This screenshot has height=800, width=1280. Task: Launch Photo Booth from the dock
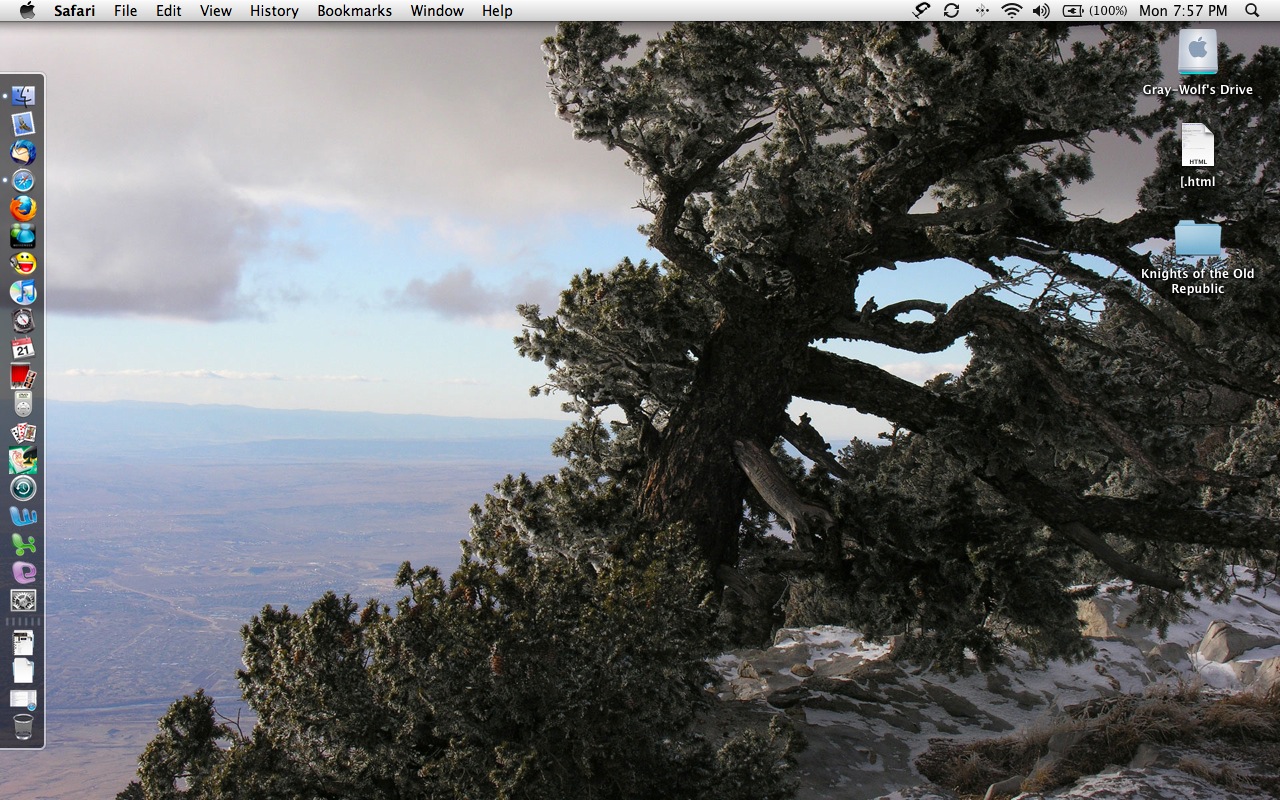23,376
